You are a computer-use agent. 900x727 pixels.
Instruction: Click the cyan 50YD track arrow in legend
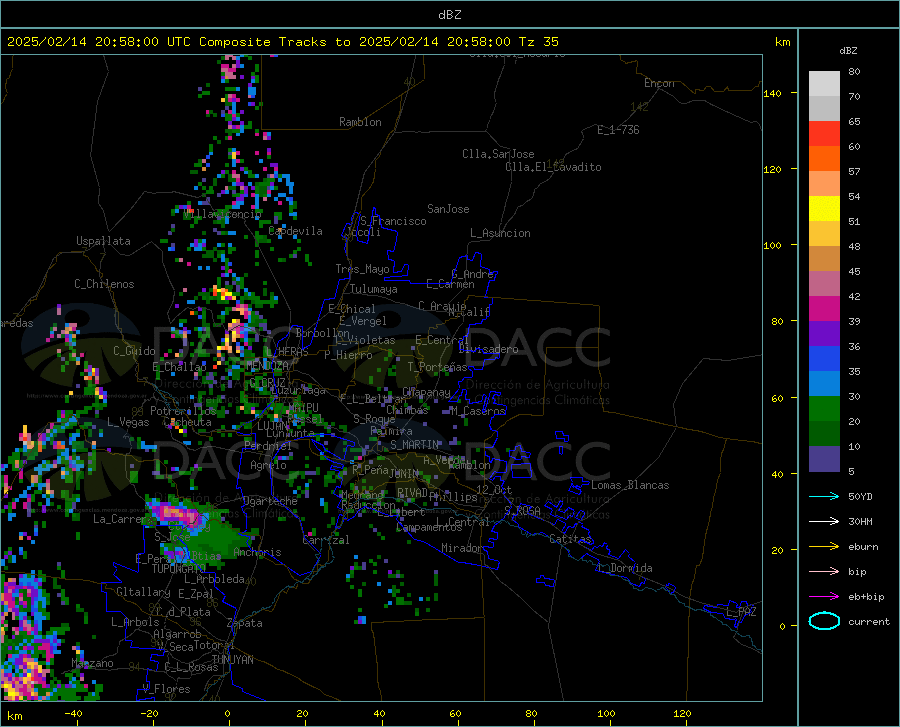(824, 496)
